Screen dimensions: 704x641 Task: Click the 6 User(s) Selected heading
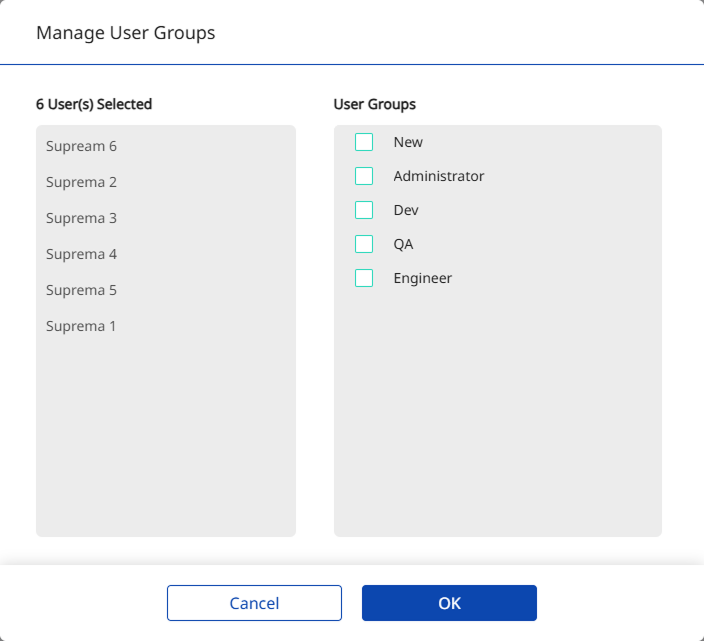click(x=94, y=104)
